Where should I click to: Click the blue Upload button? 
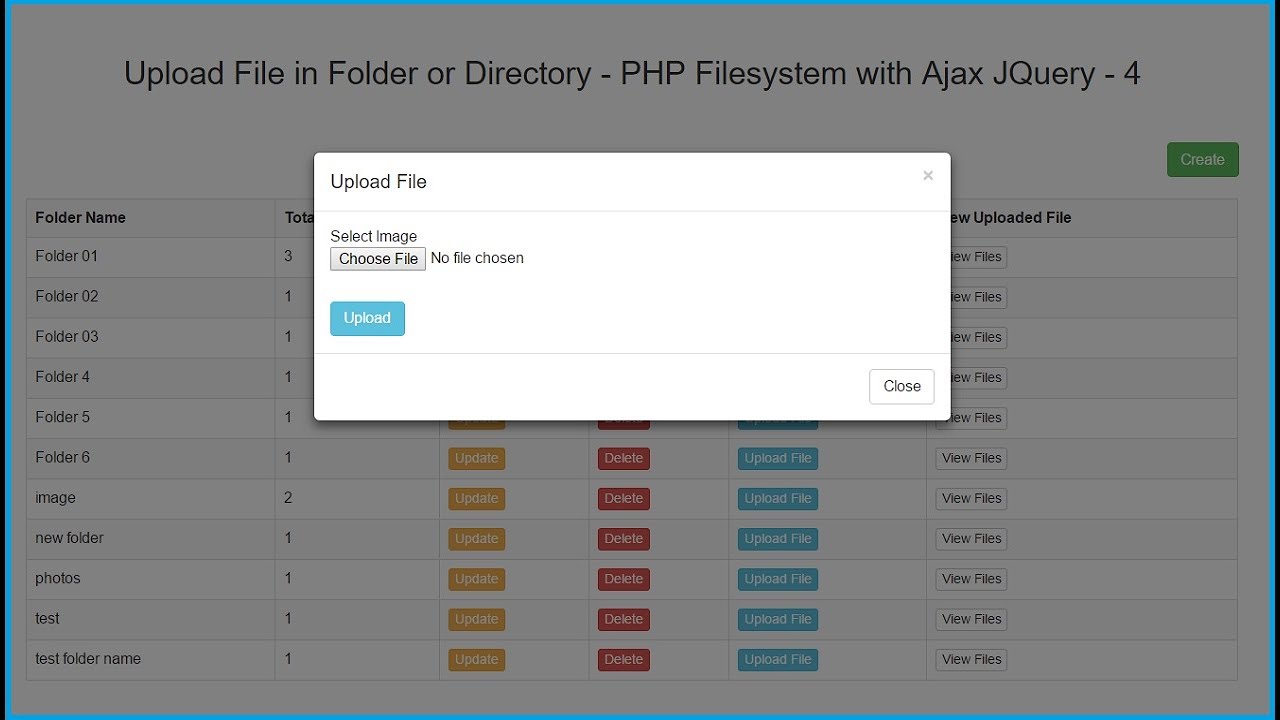click(x=367, y=318)
